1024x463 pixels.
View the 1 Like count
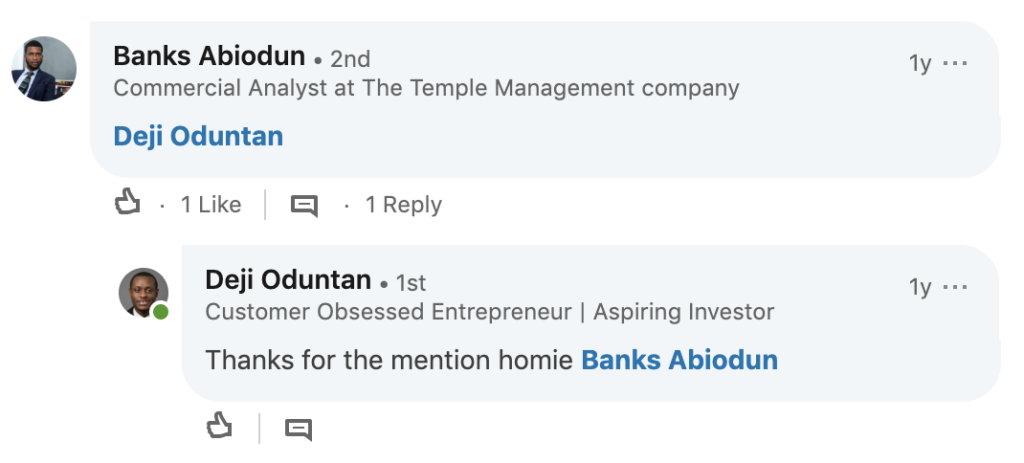tap(210, 205)
